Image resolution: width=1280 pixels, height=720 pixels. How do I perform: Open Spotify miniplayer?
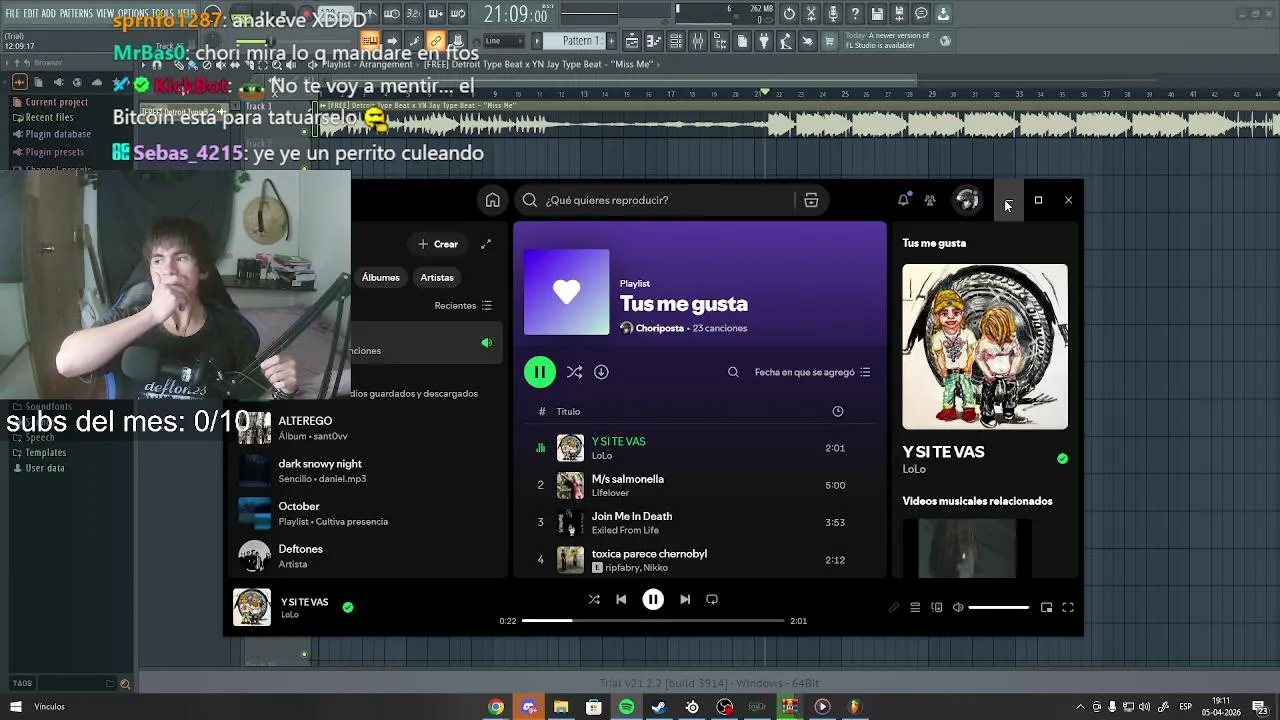pos(1046,607)
